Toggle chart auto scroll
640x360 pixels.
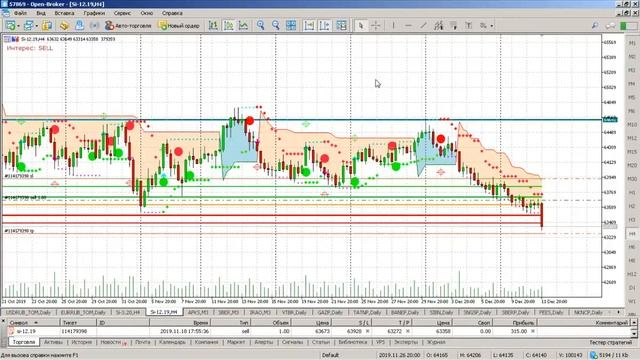309,25
